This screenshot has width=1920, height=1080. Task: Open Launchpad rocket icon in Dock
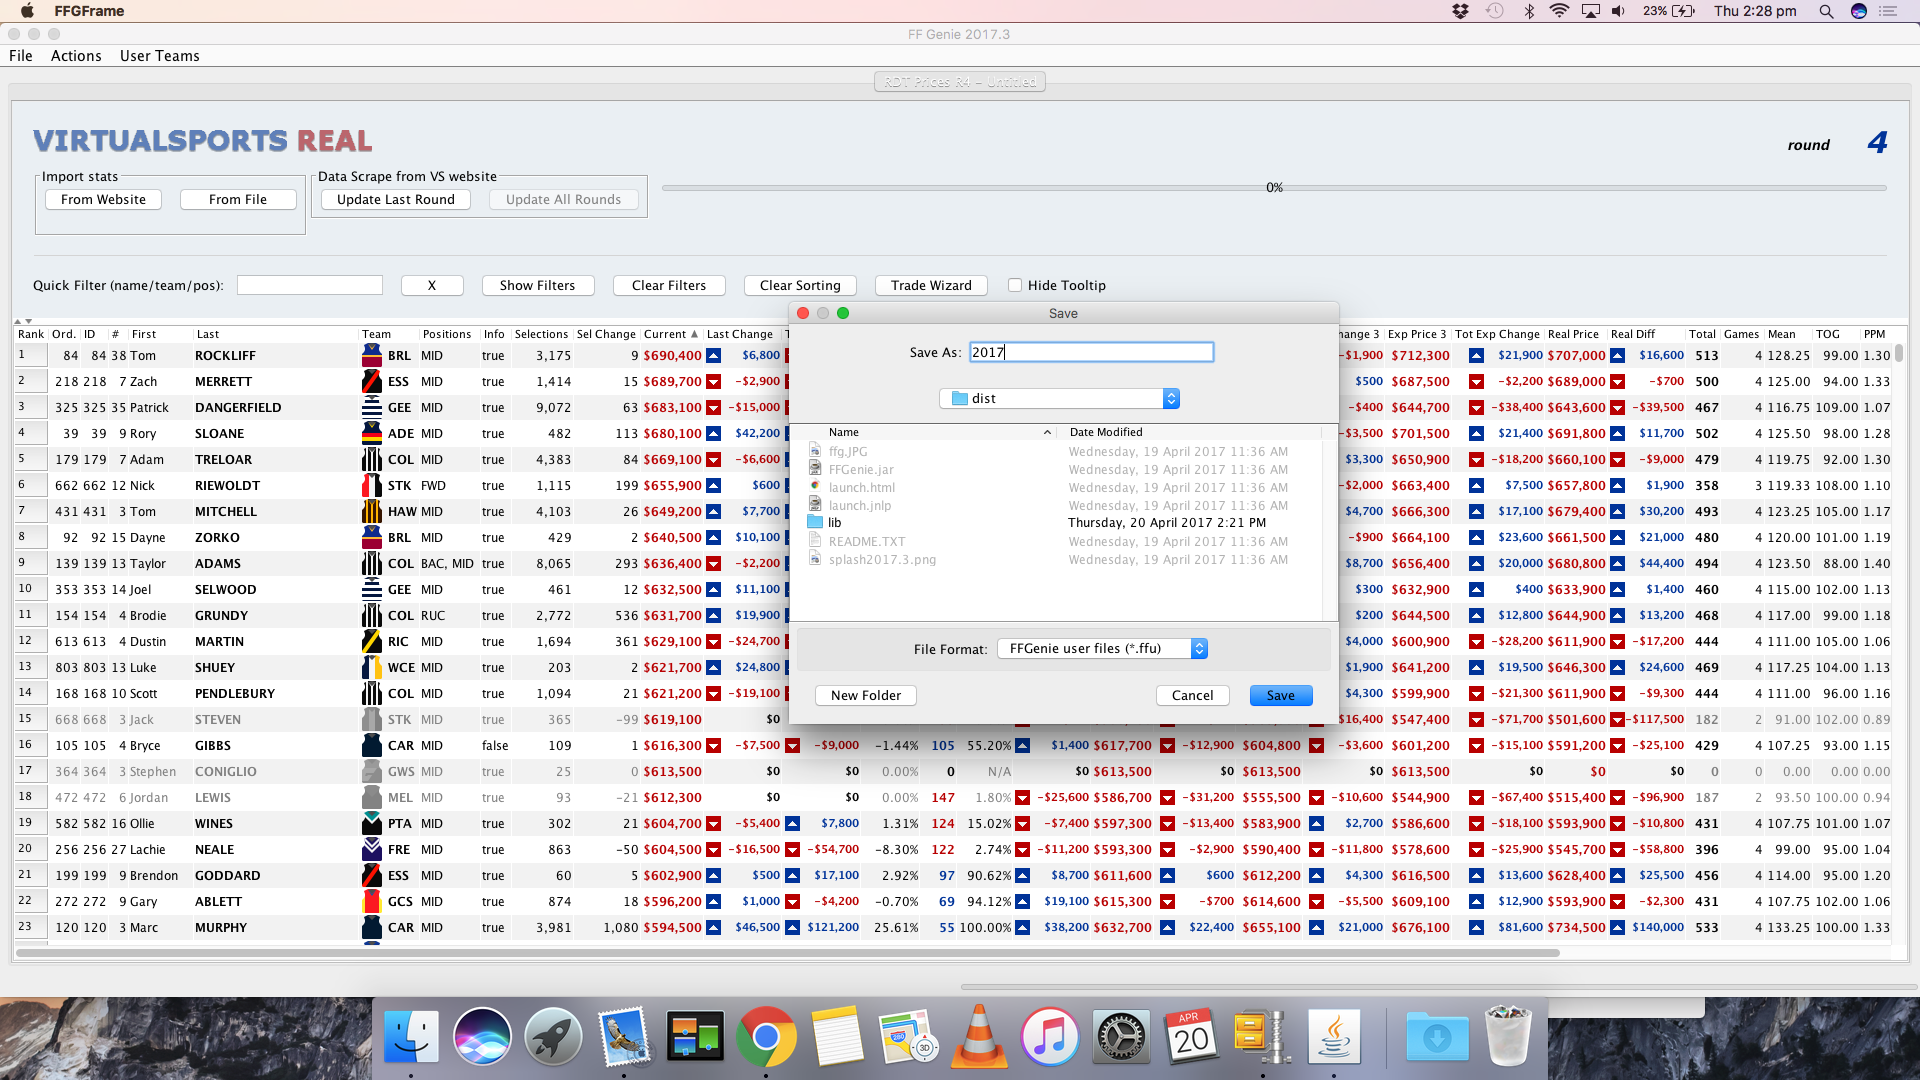(553, 1036)
